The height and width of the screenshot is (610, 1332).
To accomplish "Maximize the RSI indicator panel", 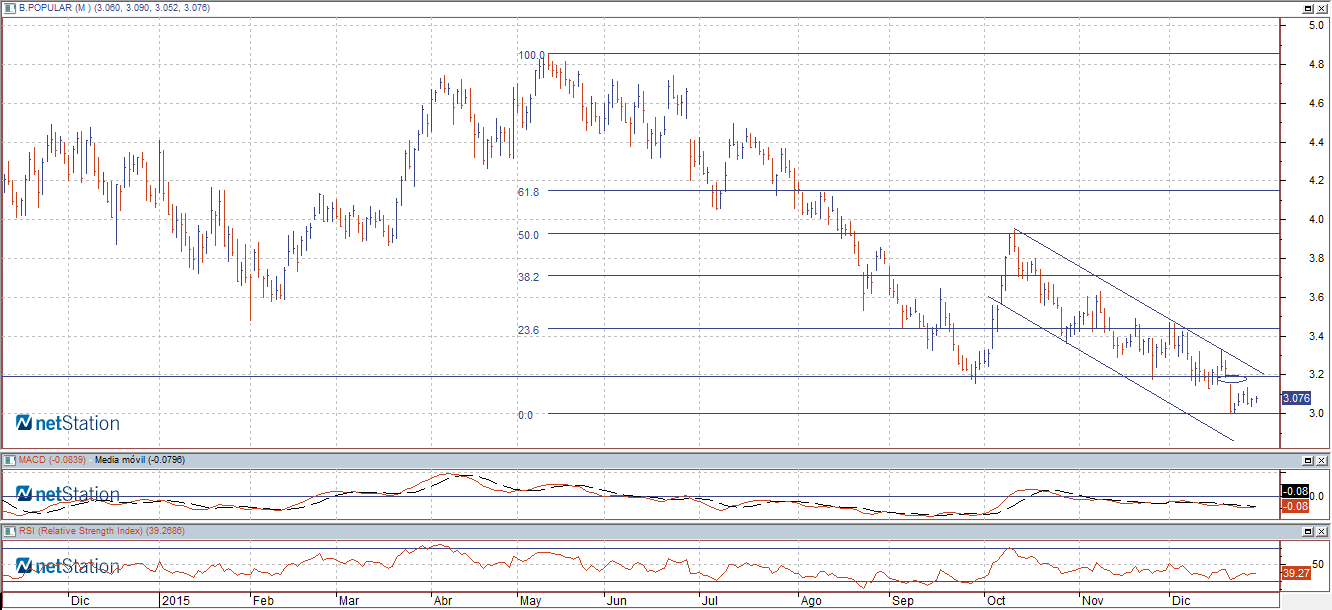I will (1307, 531).
